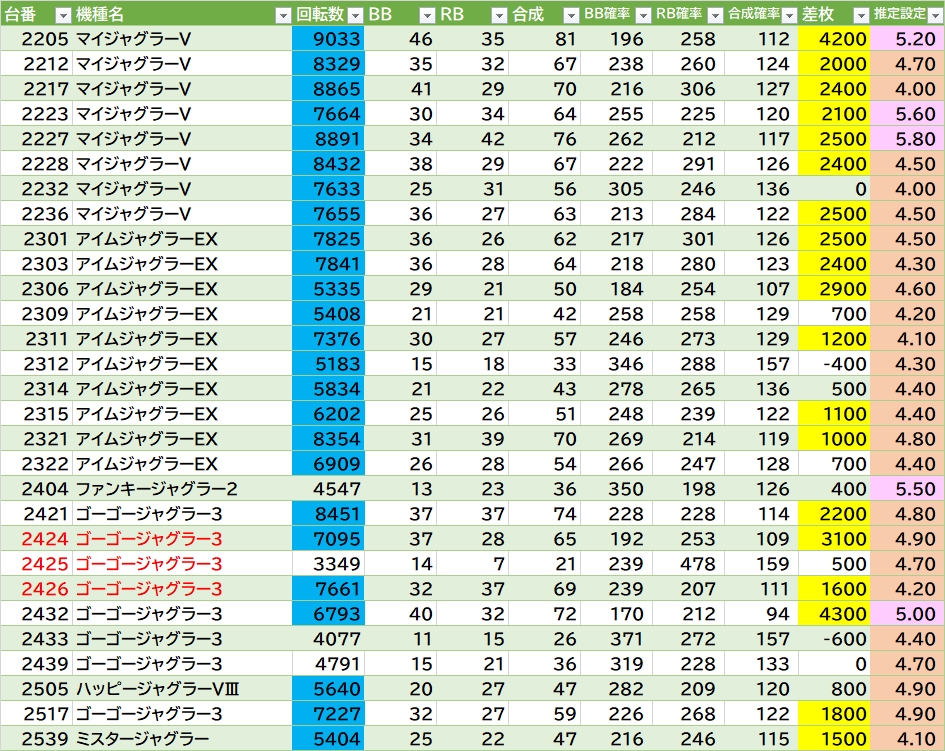Select the BB確率 cell showing 346
The width and height of the screenshot is (945, 751).
[x=617, y=364]
